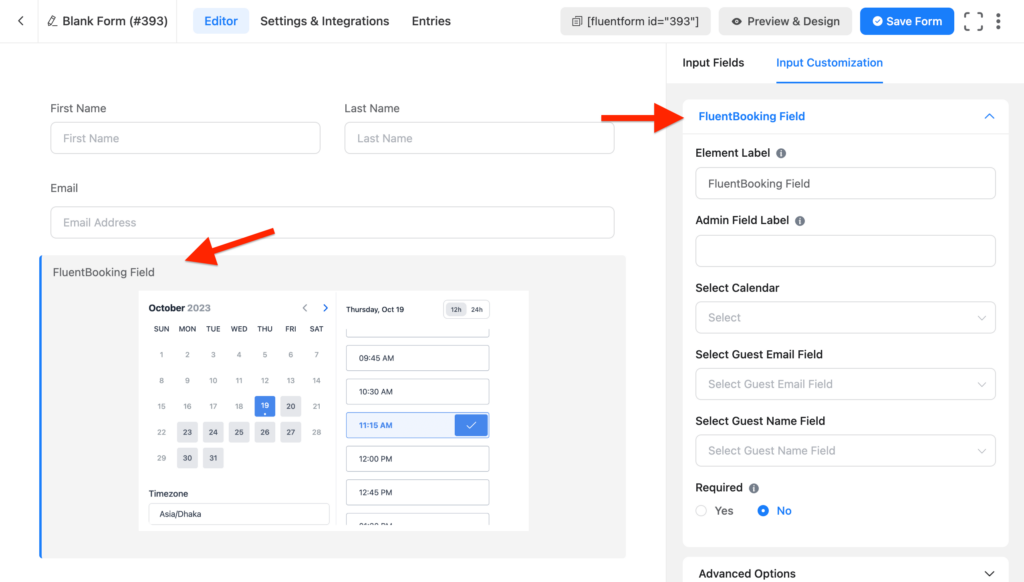Click info icon next to Element Label

[781, 153]
